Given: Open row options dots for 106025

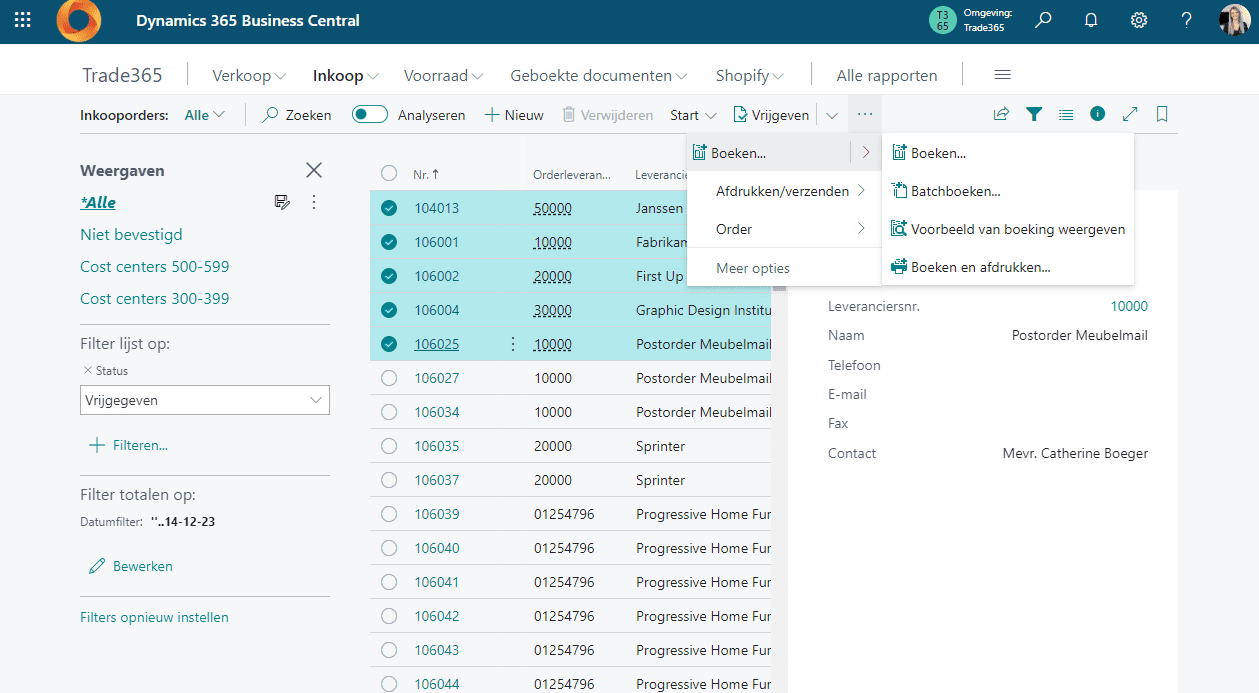Looking at the screenshot, I should pos(513,344).
